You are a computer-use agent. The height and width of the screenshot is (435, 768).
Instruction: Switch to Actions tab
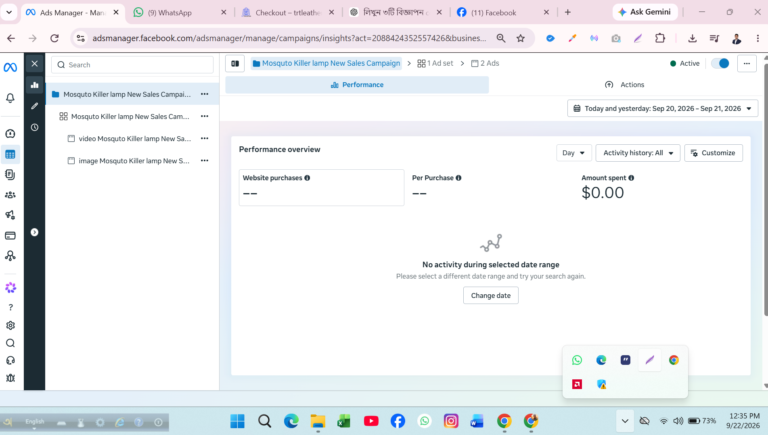pos(624,85)
